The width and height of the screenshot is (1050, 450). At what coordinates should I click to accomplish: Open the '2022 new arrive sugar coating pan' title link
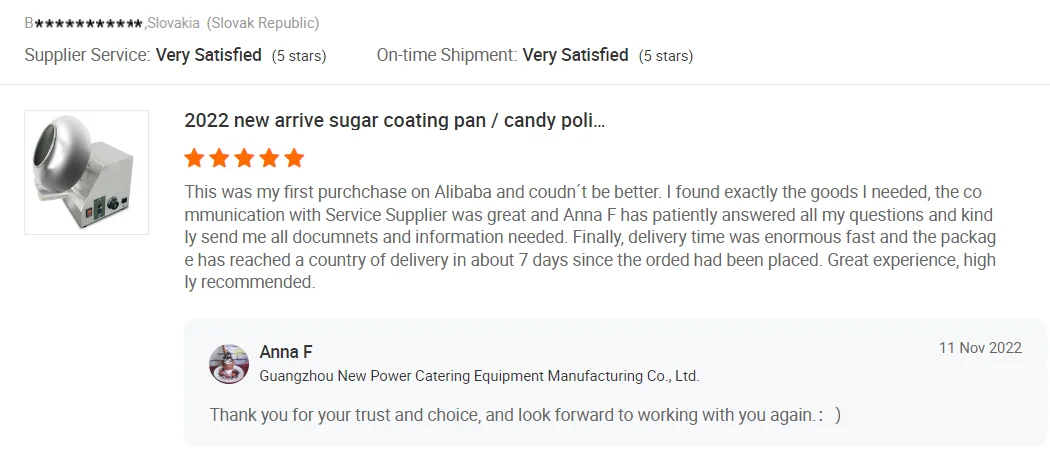pyautogui.click(x=395, y=121)
